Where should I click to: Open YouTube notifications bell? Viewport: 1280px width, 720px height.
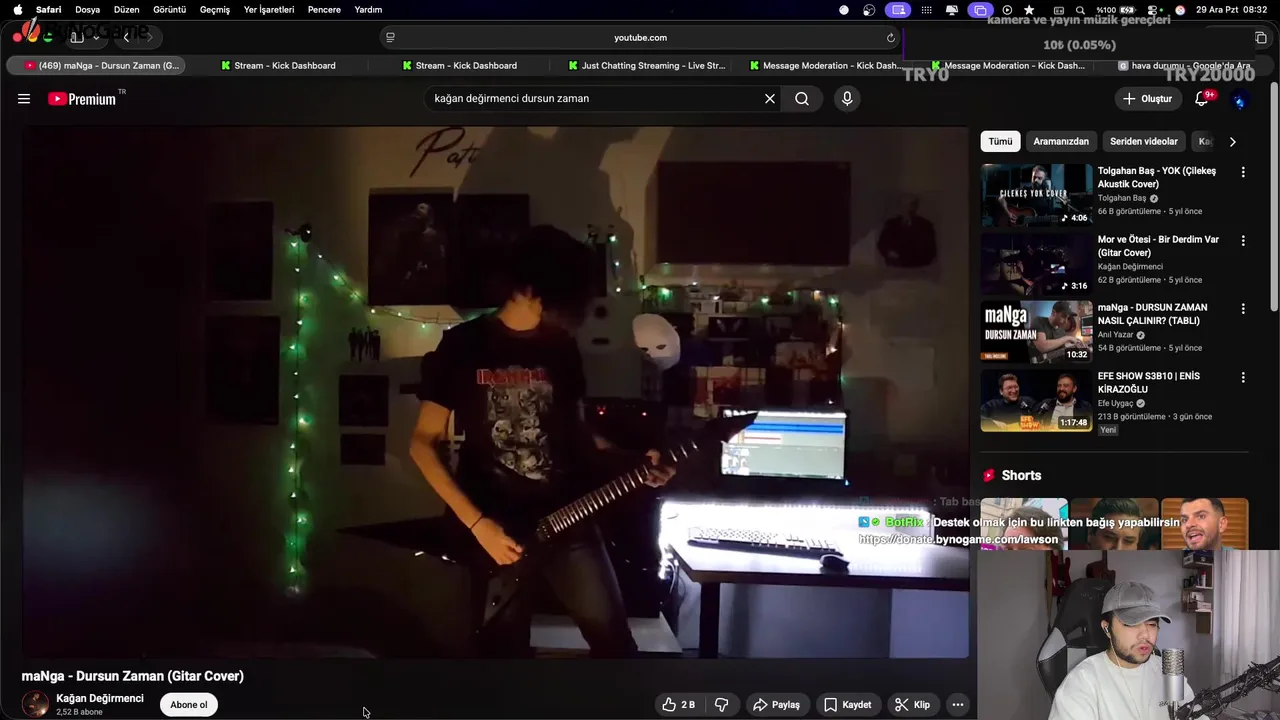pos(1202,99)
